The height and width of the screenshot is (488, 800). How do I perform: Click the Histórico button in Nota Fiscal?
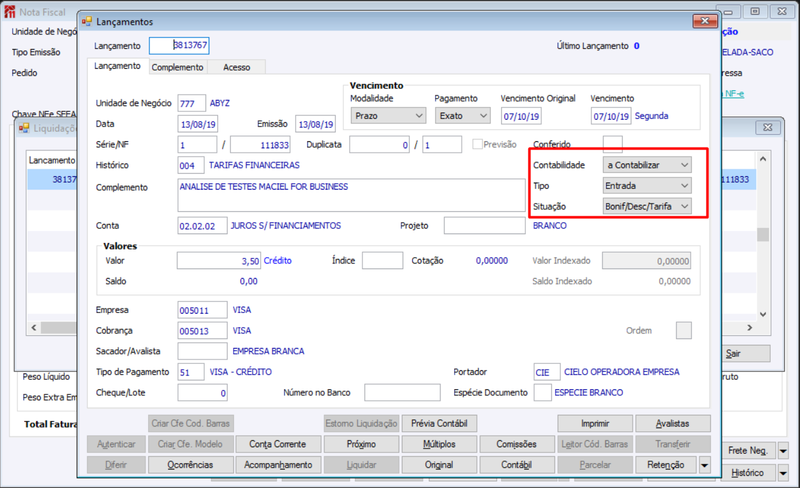pyautogui.click(x=748, y=473)
